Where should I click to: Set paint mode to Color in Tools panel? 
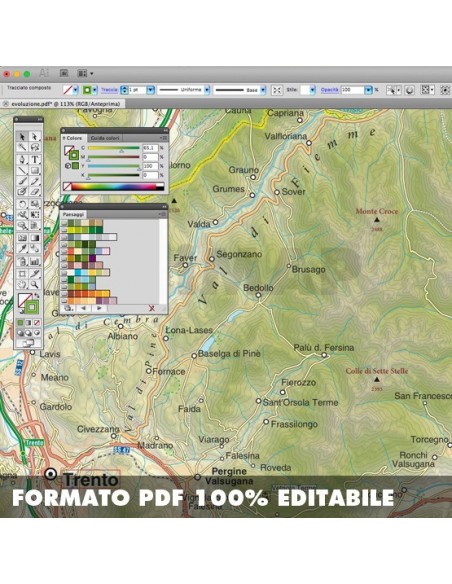(x=21, y=323)
